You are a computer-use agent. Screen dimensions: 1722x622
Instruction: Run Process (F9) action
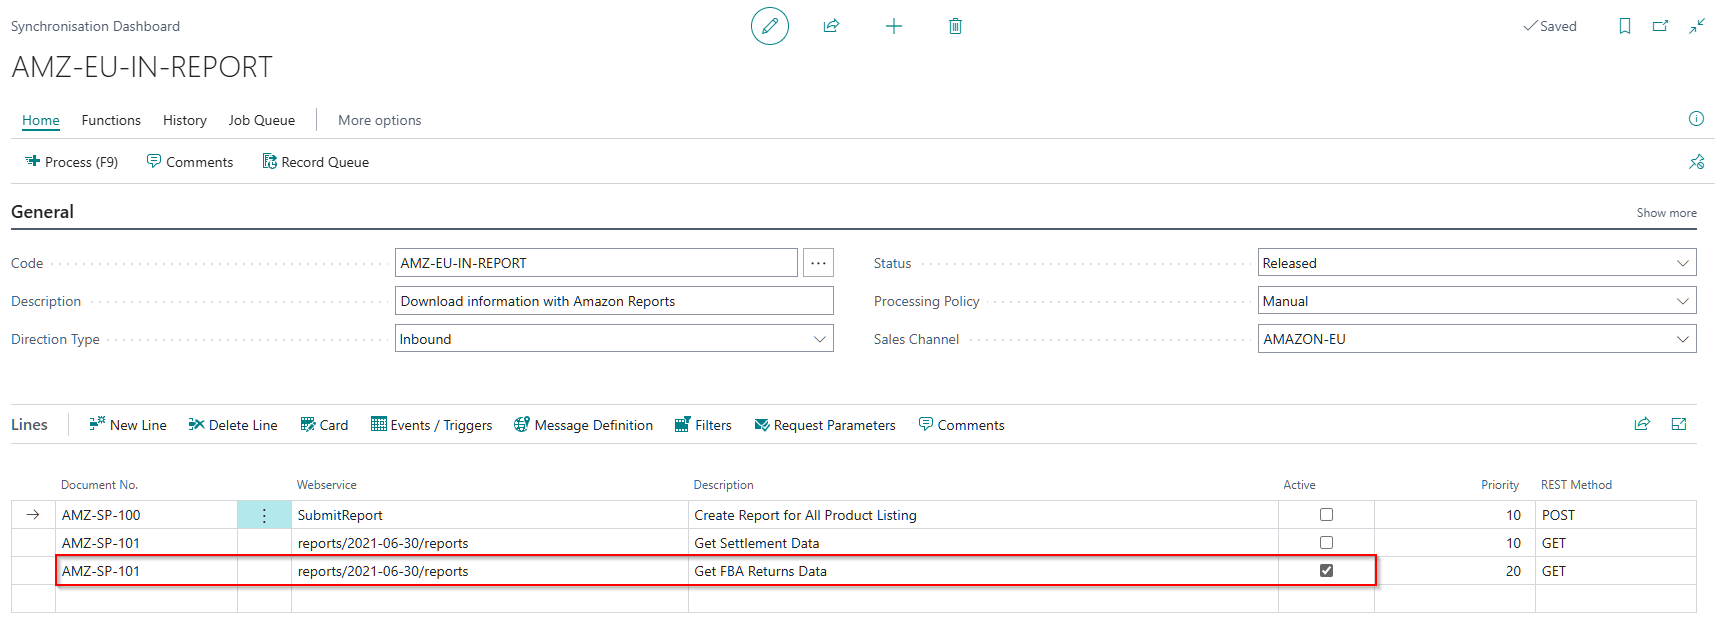pos(71,162)
